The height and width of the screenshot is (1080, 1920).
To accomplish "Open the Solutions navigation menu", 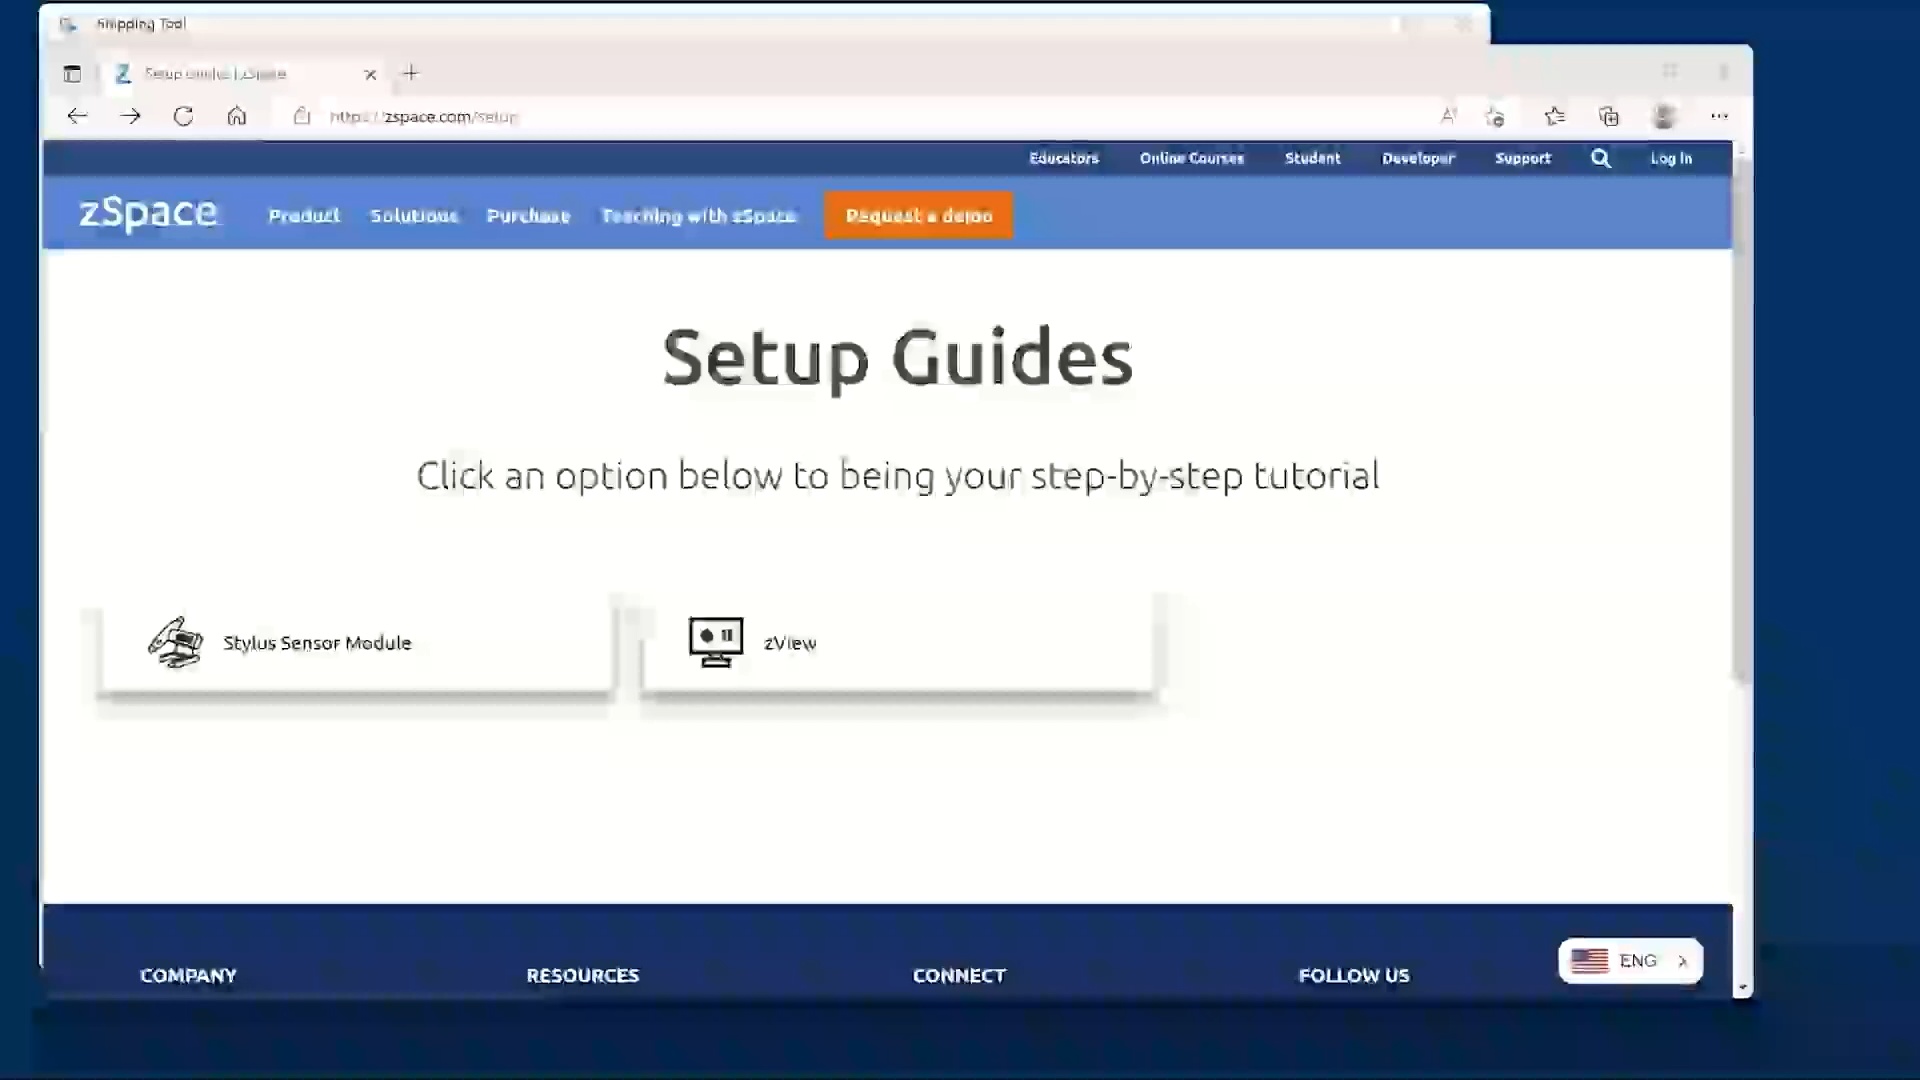I will (x=414, y=215).
